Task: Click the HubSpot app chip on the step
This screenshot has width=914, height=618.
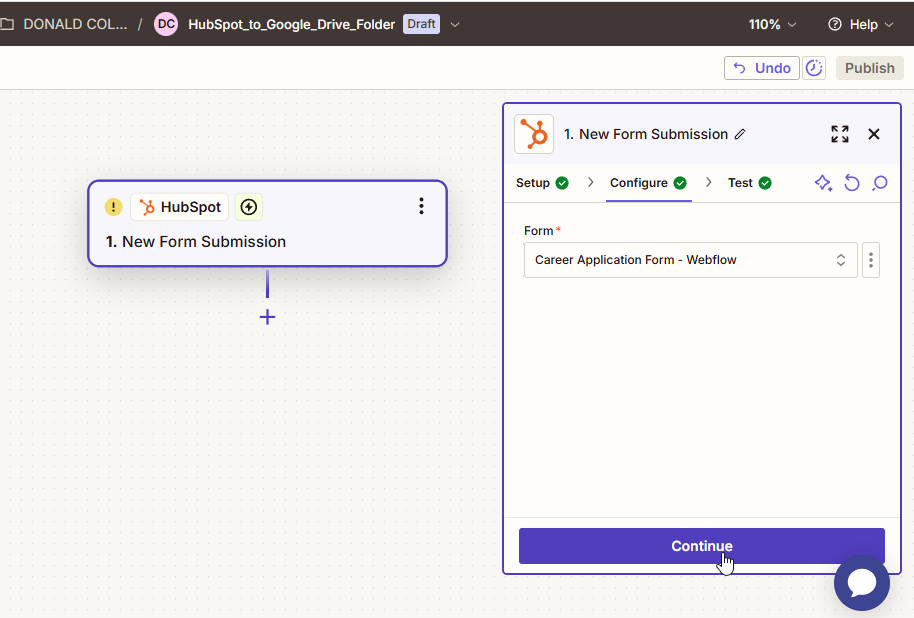Action: [x=180, y=207]
